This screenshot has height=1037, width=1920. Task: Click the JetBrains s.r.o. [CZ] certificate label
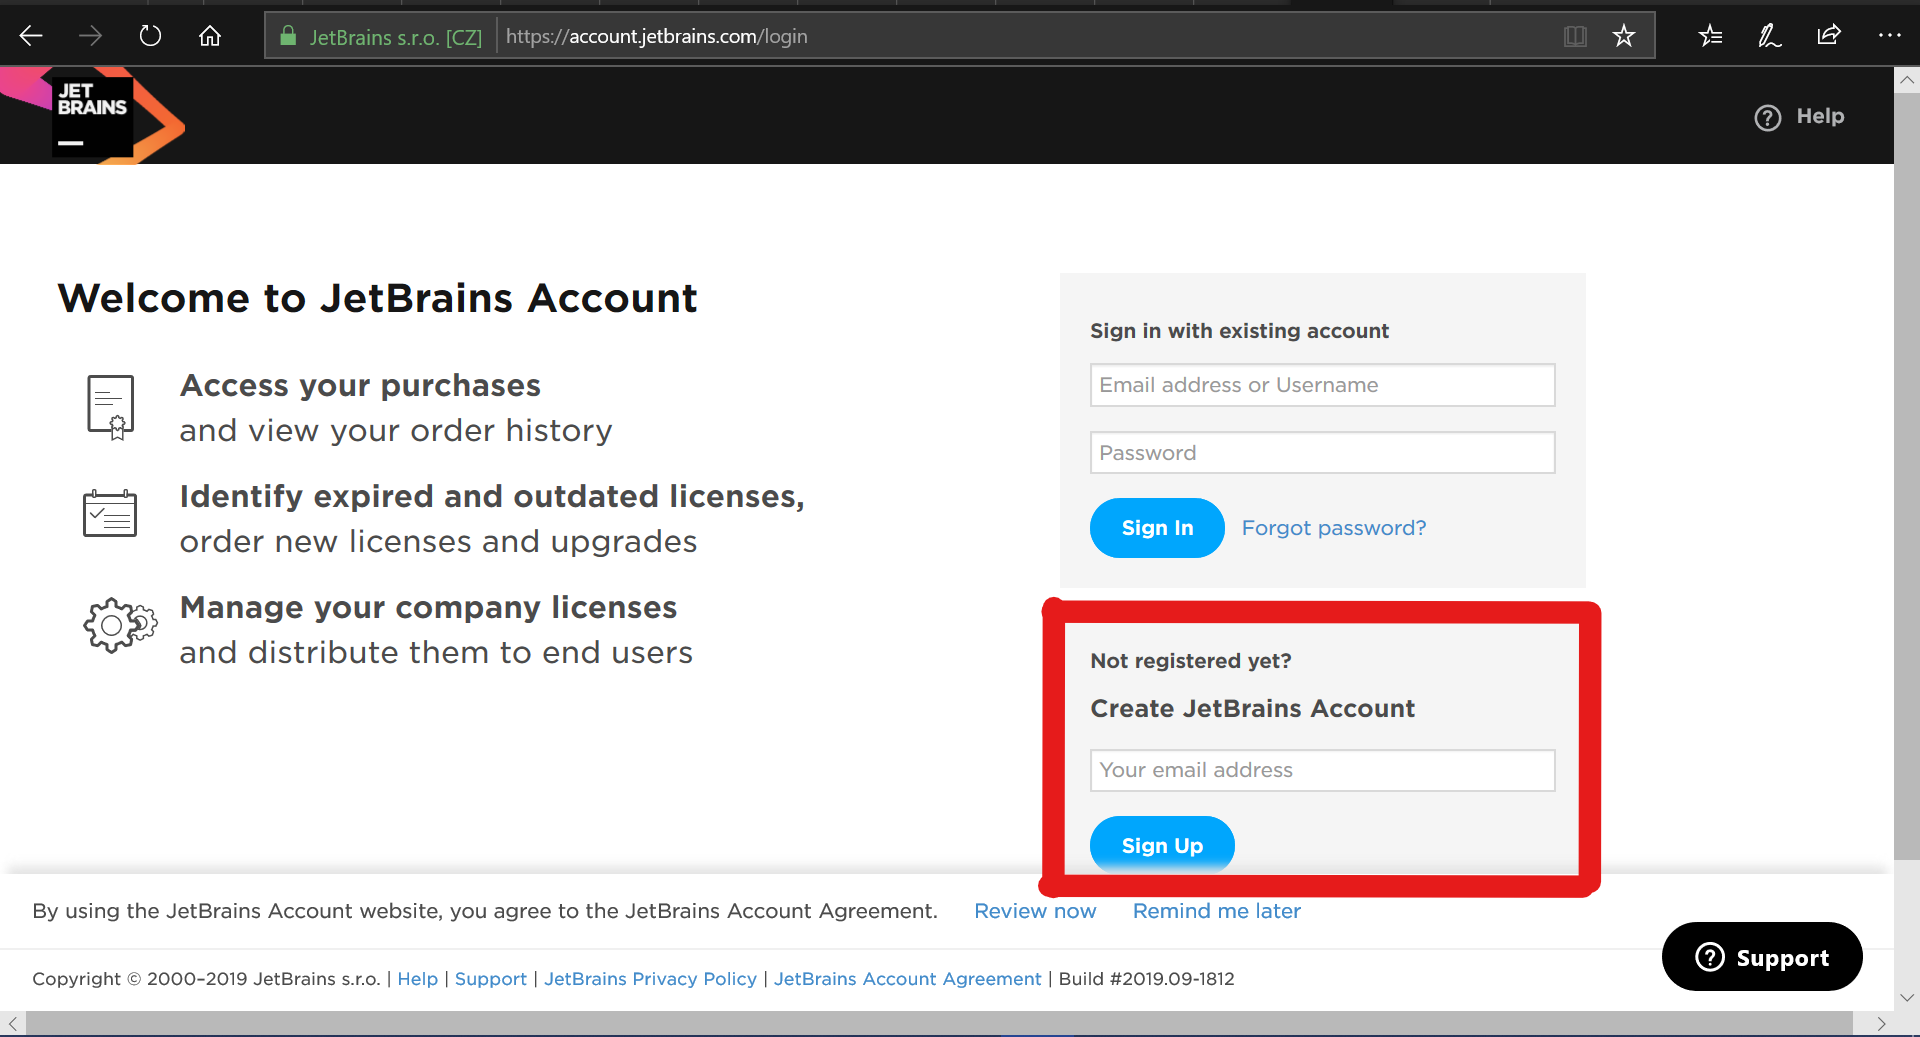pyautogui.click(x=396, y=37)
